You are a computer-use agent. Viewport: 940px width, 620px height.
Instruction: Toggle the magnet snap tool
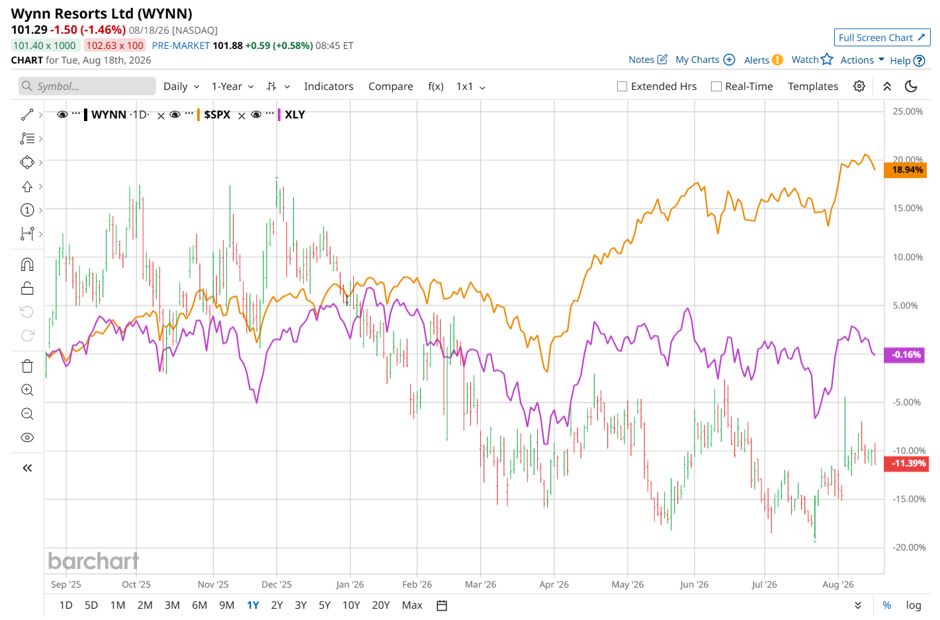27,264
